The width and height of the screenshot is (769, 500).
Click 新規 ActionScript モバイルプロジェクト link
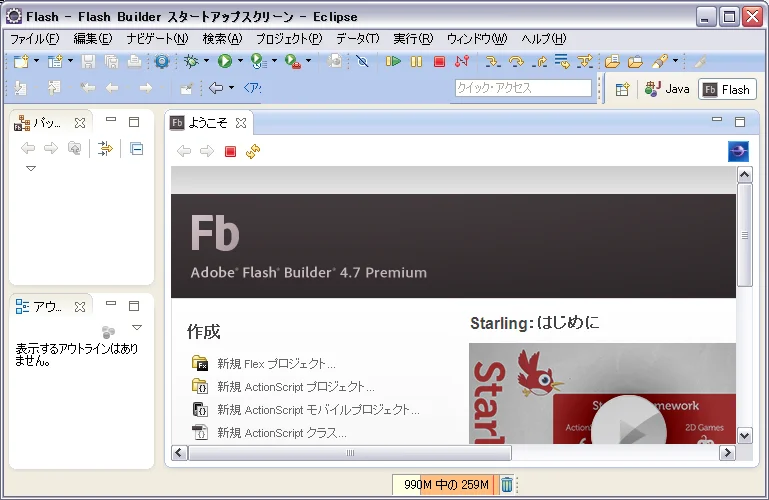(318, 410)
